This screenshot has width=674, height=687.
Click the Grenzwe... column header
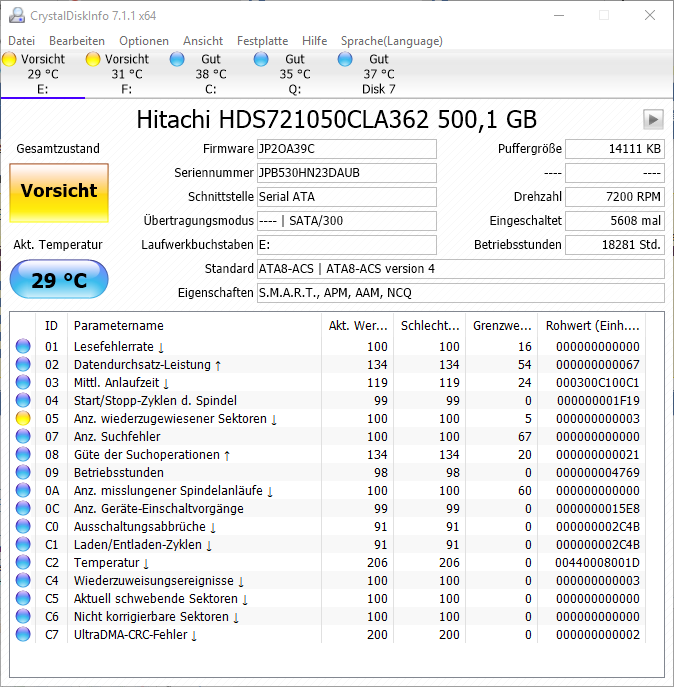coord(502,326)
